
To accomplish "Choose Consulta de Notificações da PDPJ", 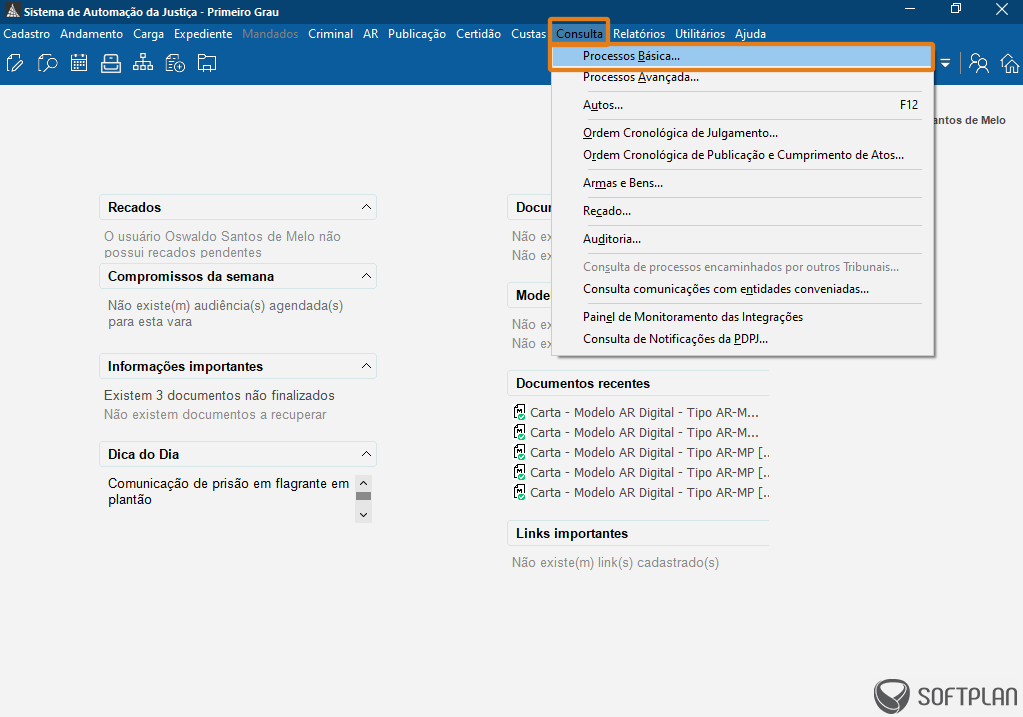I will 742,339.
